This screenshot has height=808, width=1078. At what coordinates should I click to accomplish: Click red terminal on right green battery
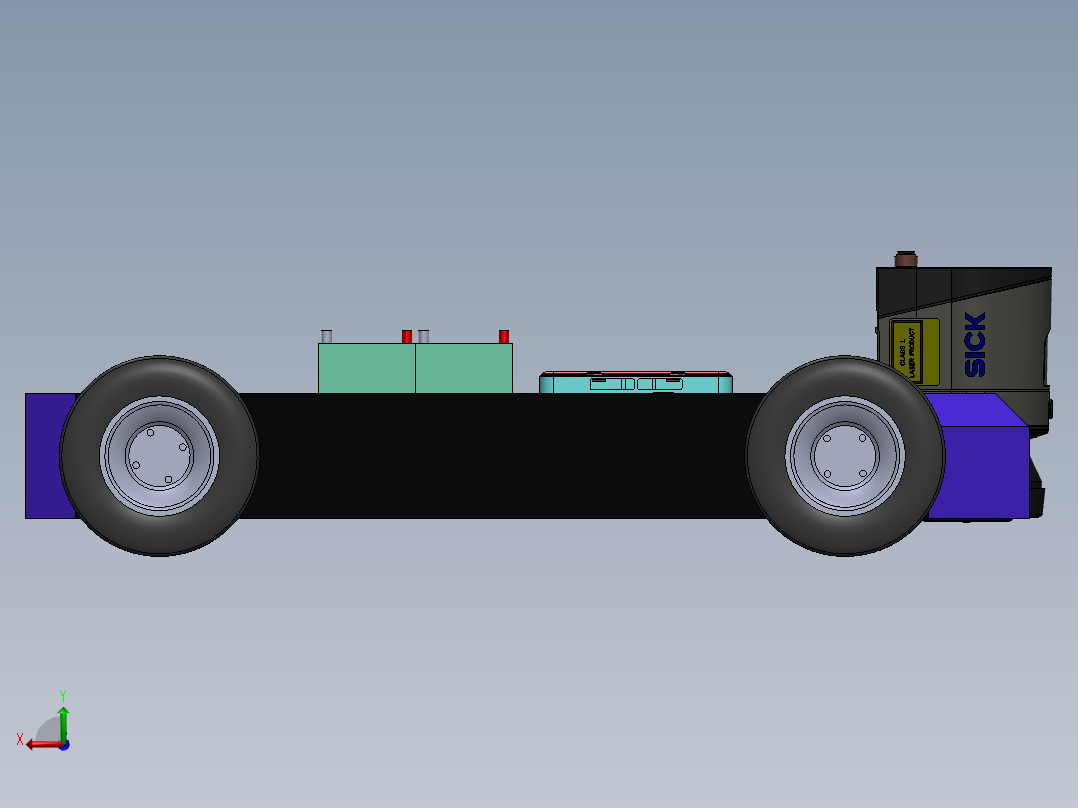coord(504,336)
